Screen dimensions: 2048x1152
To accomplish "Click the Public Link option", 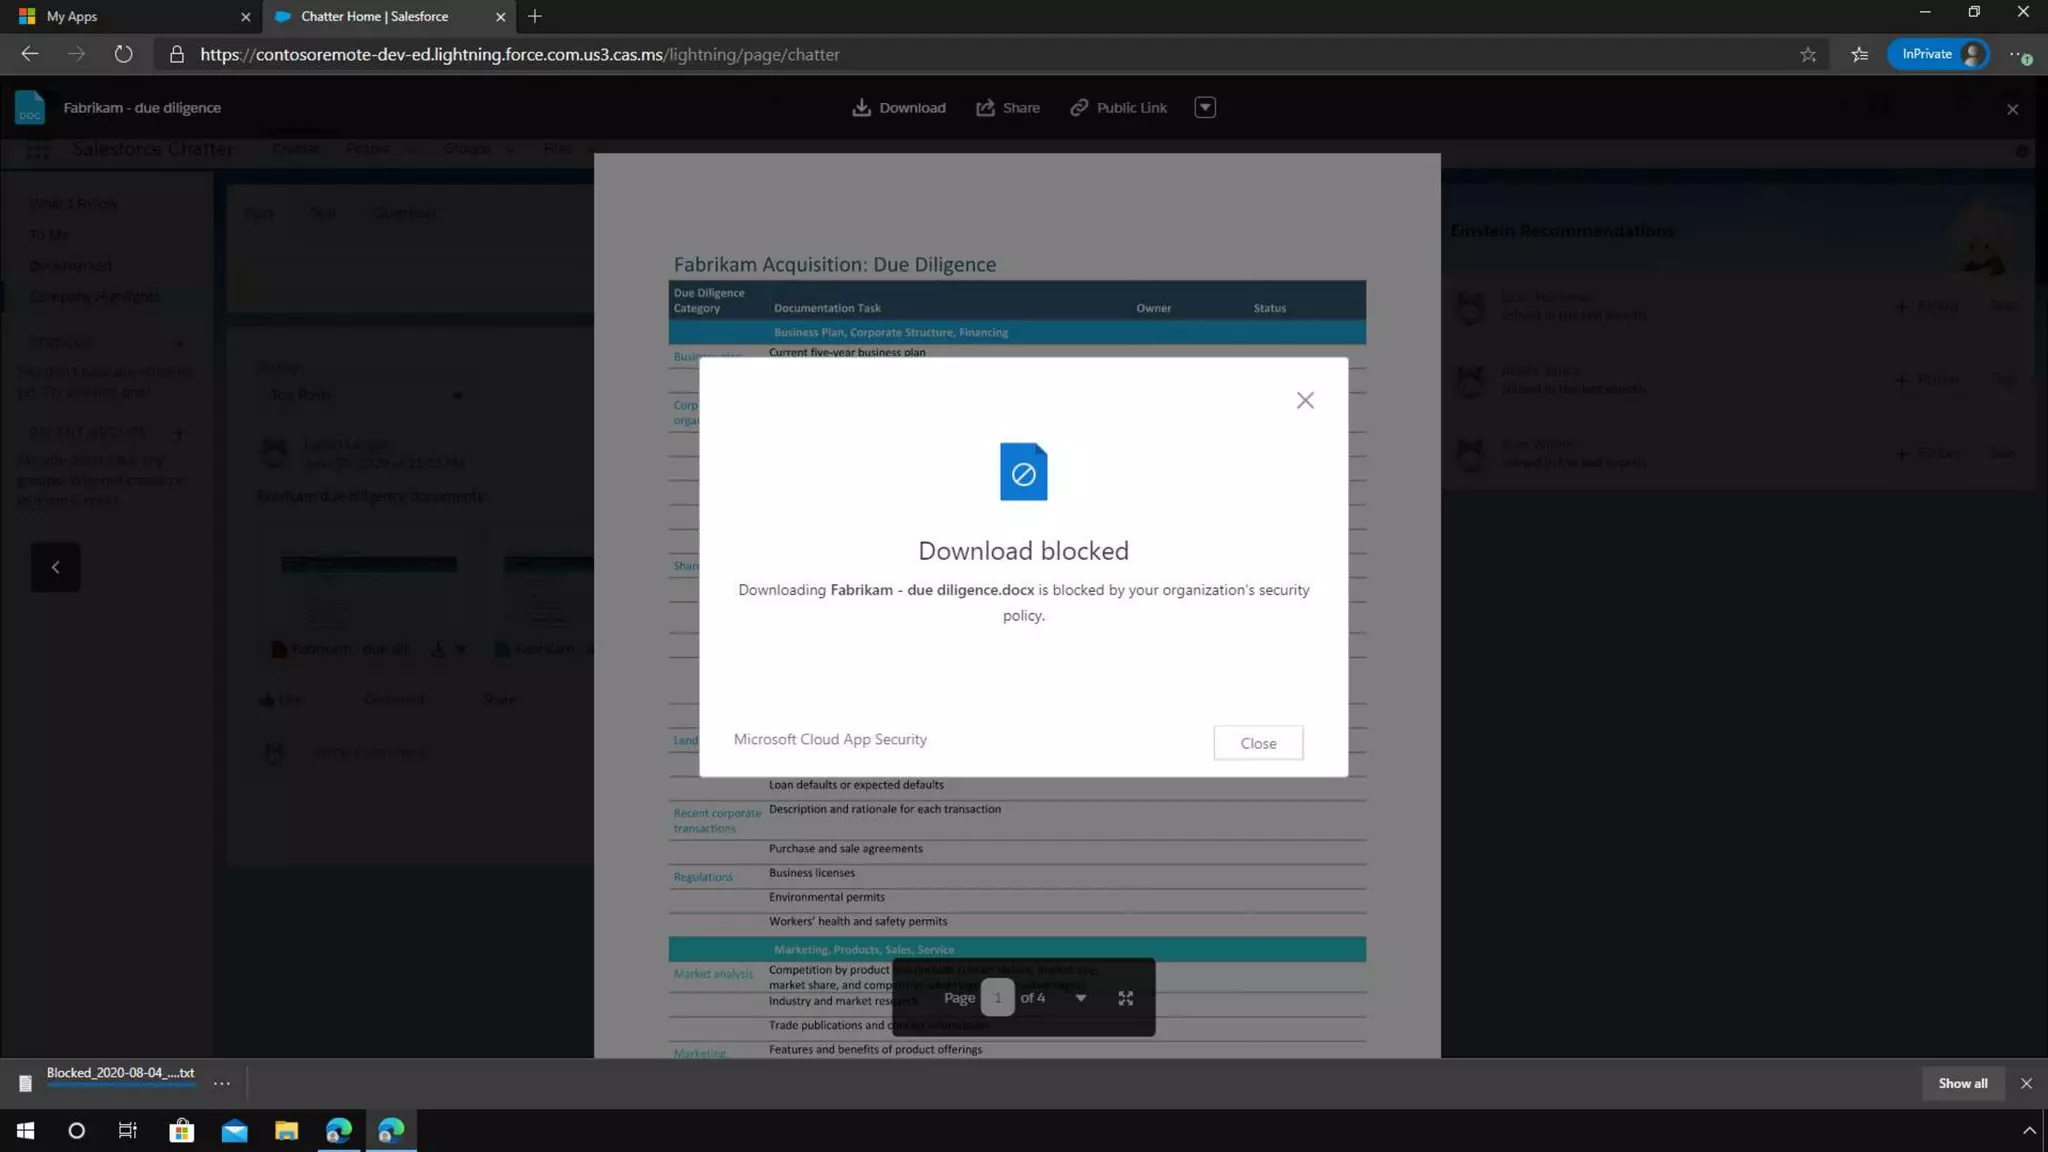I will (x=1118, y=108).
